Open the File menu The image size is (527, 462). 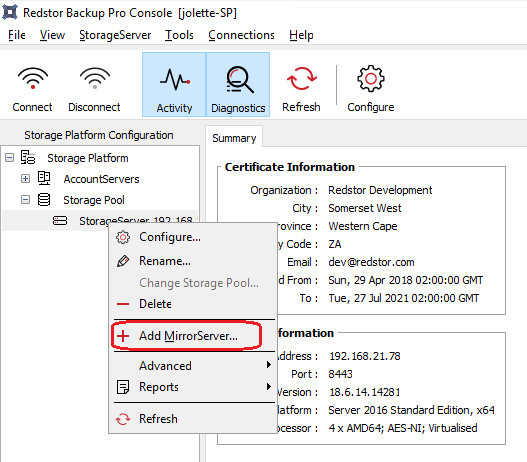[x=17, y=35]
